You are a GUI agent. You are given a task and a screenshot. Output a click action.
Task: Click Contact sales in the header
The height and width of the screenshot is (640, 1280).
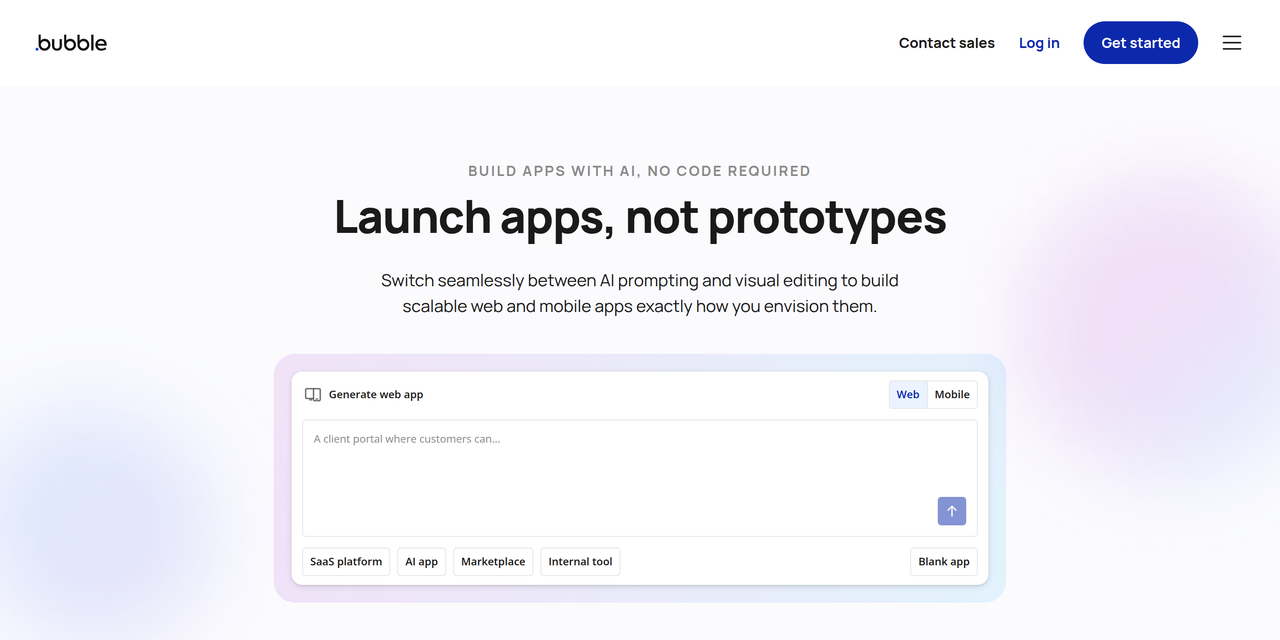click(x=947, y=43)
